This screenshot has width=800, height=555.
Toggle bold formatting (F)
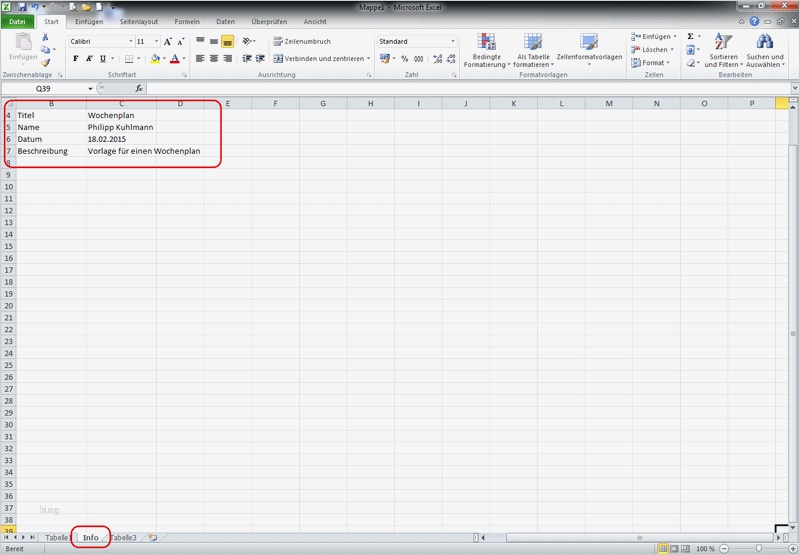tap(76, 59)
